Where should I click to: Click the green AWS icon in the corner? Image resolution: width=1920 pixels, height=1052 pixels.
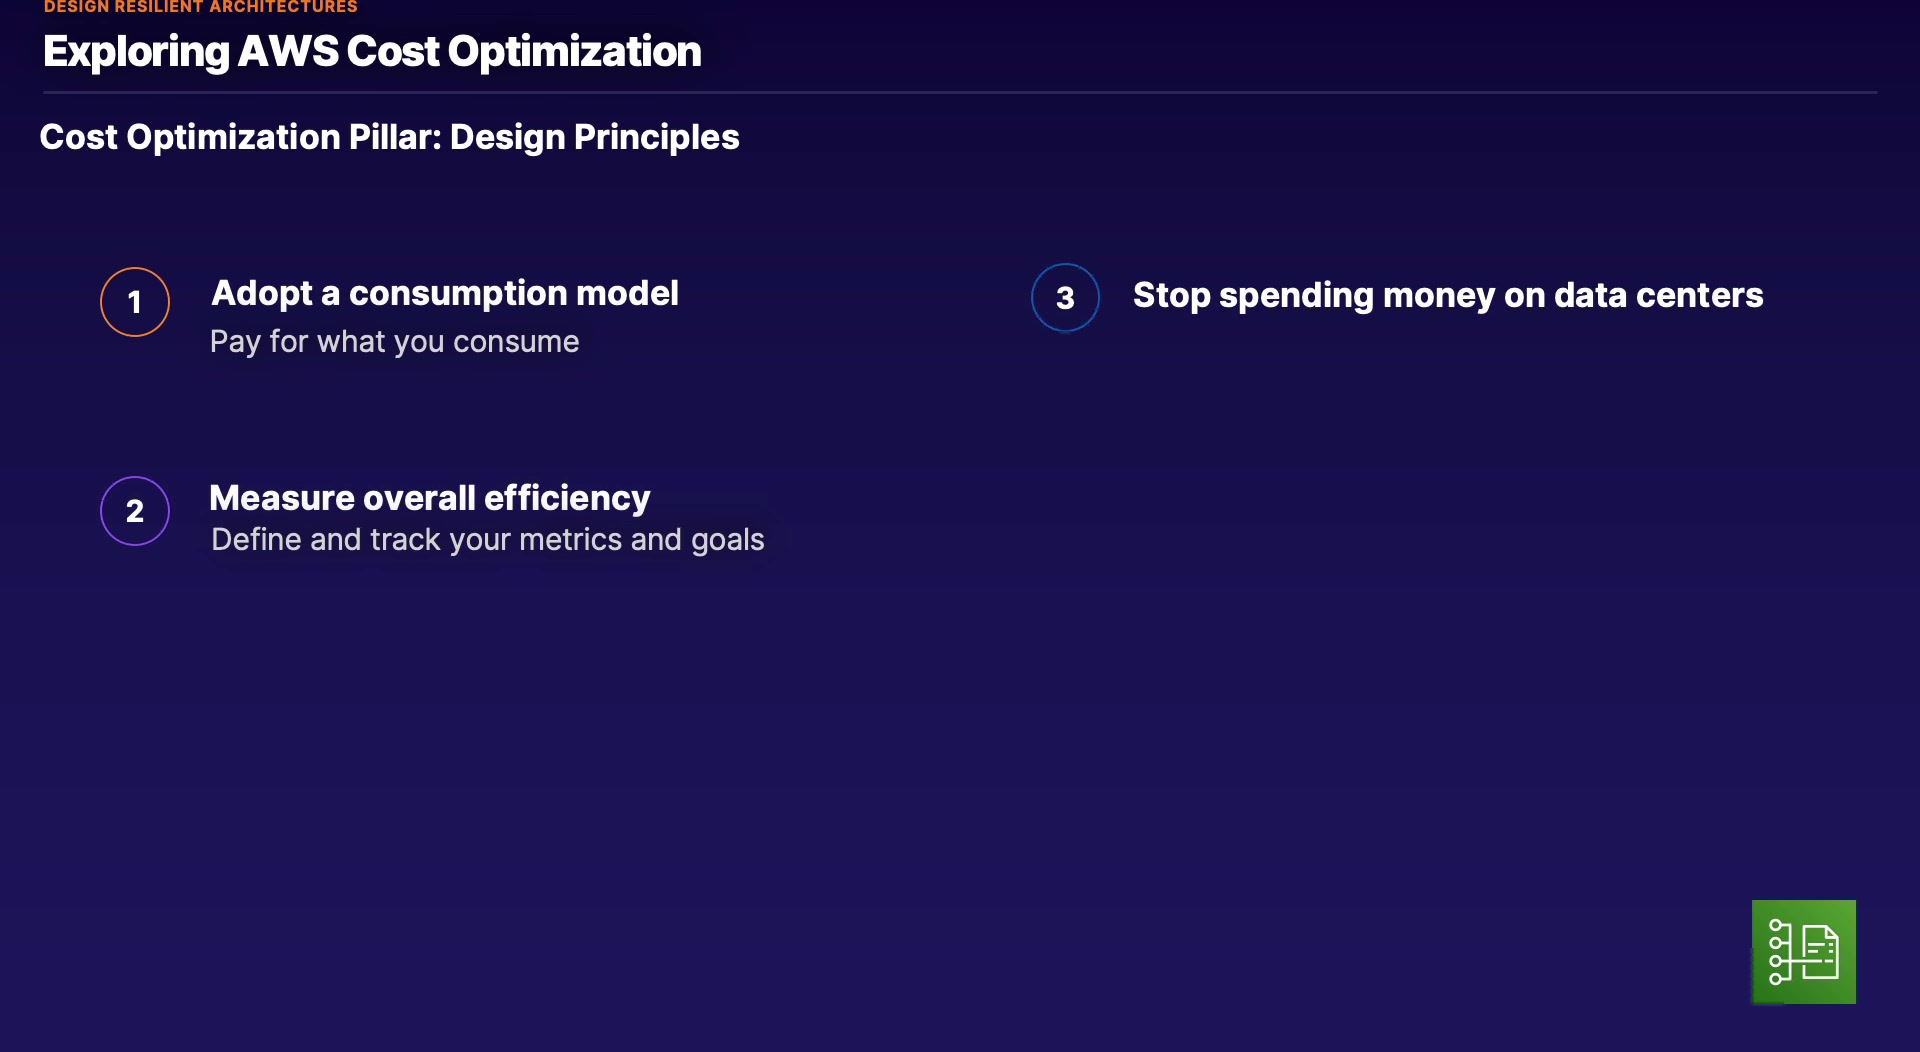click(1803, 951)
